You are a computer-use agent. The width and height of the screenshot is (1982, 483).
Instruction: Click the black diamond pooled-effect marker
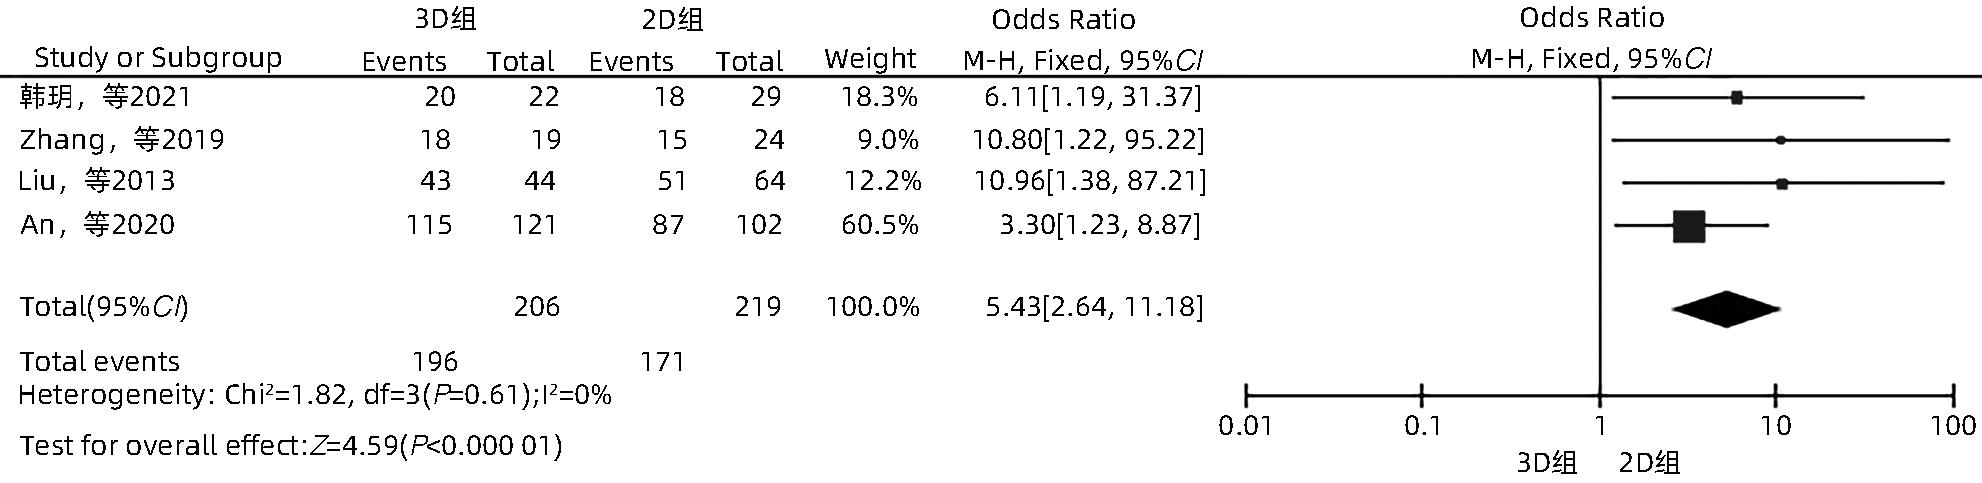point(1725,309)
